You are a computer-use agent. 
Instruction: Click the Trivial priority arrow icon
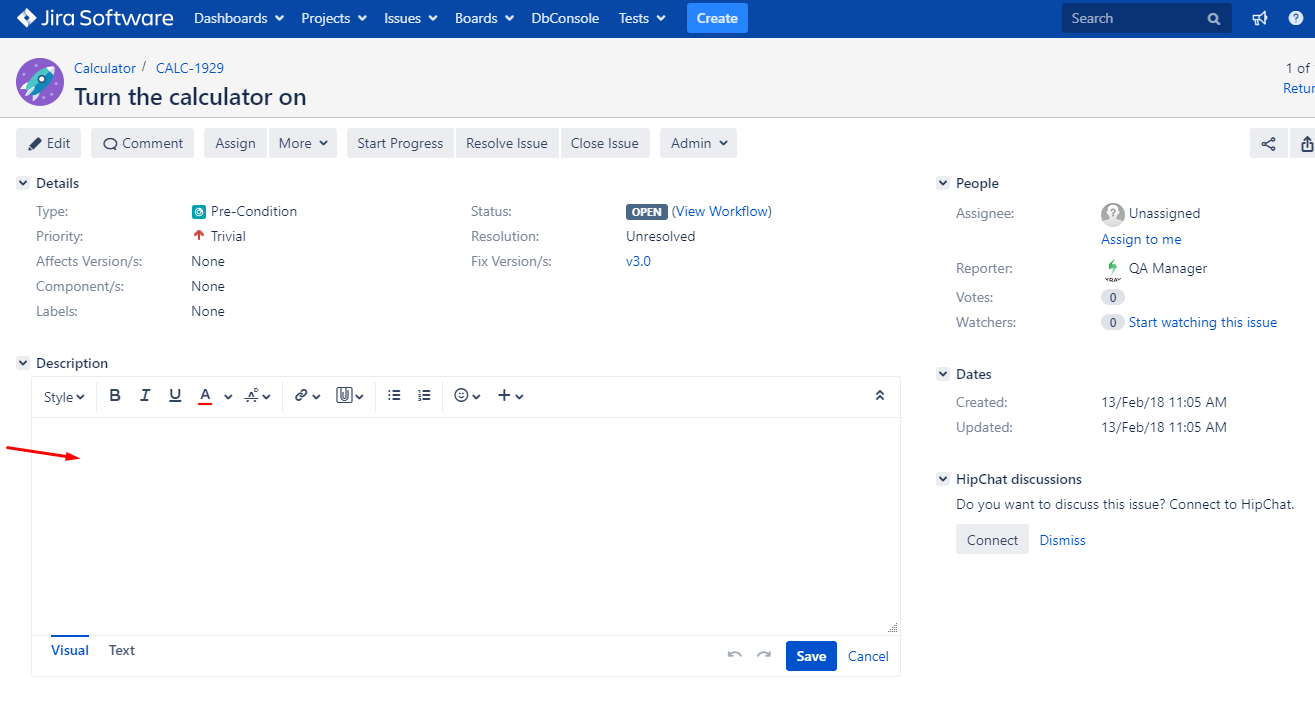199,236
